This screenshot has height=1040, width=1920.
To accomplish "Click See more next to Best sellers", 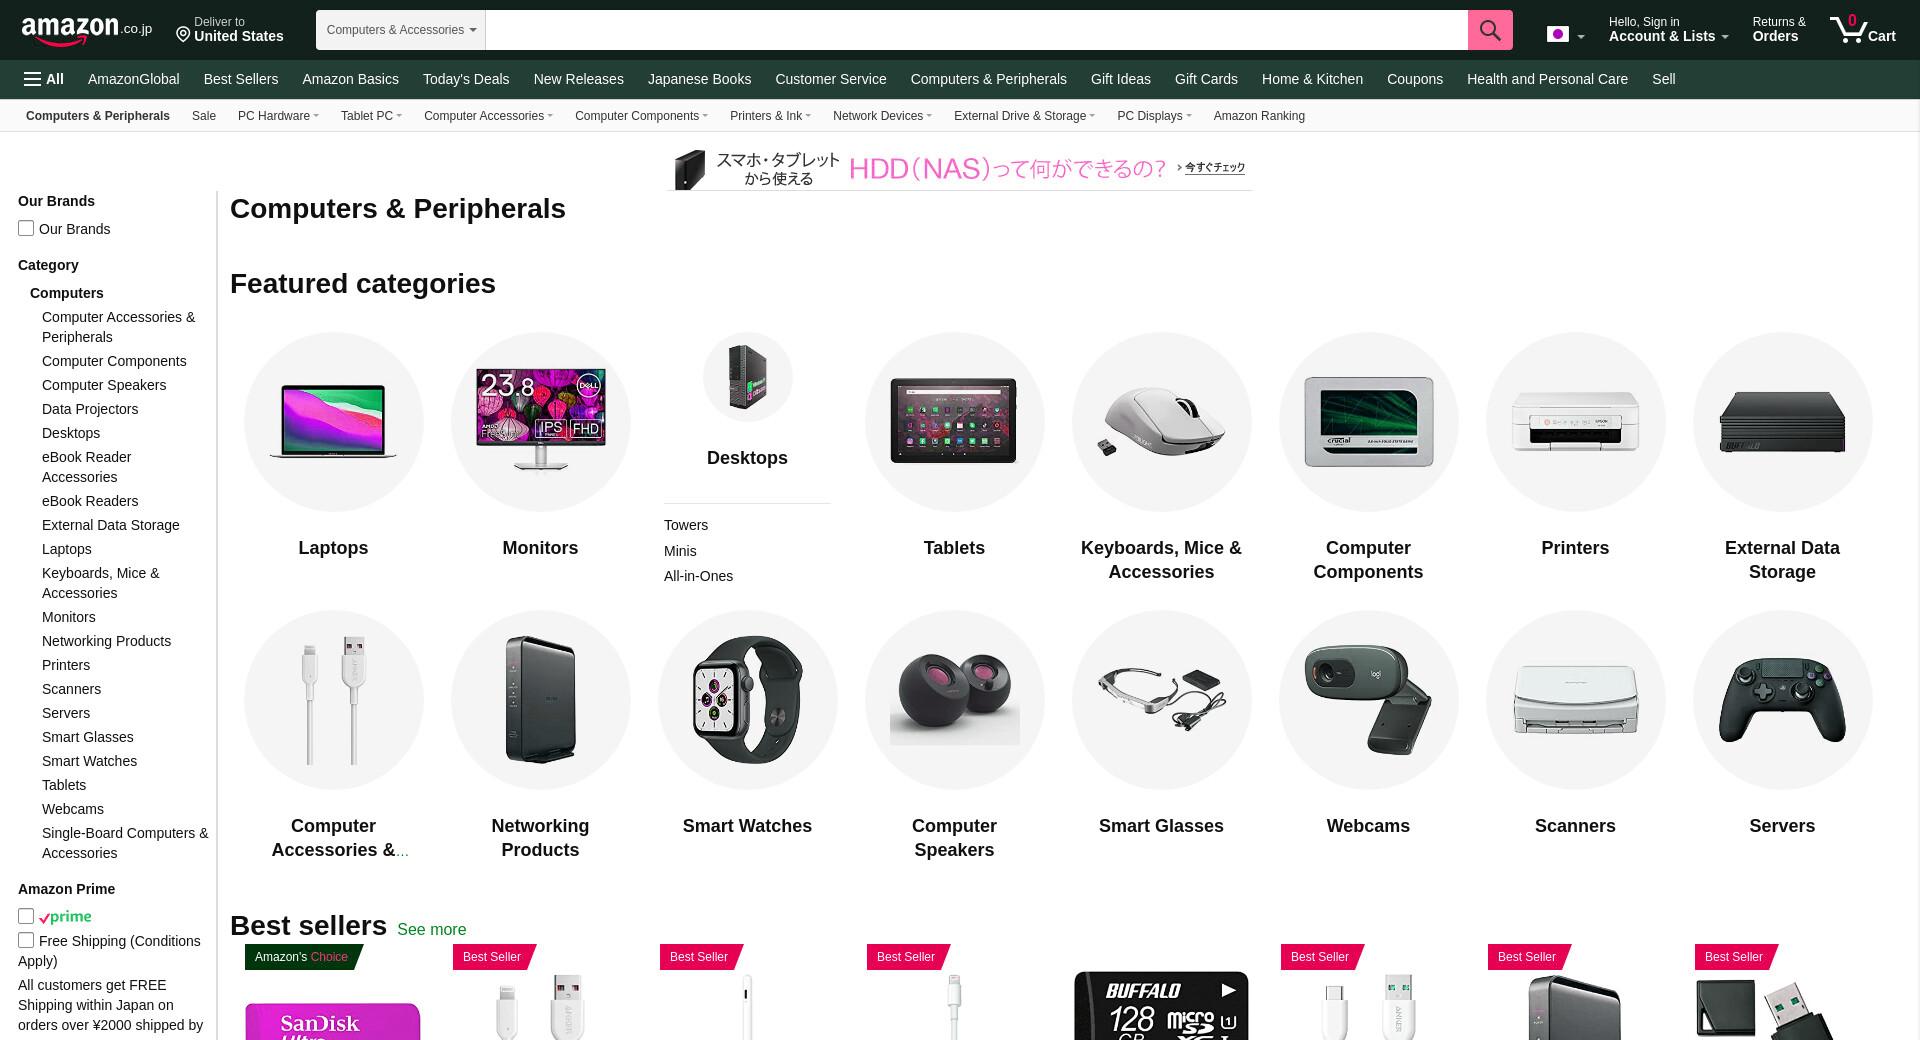I will pyautogui.click(x=431, y=929).
